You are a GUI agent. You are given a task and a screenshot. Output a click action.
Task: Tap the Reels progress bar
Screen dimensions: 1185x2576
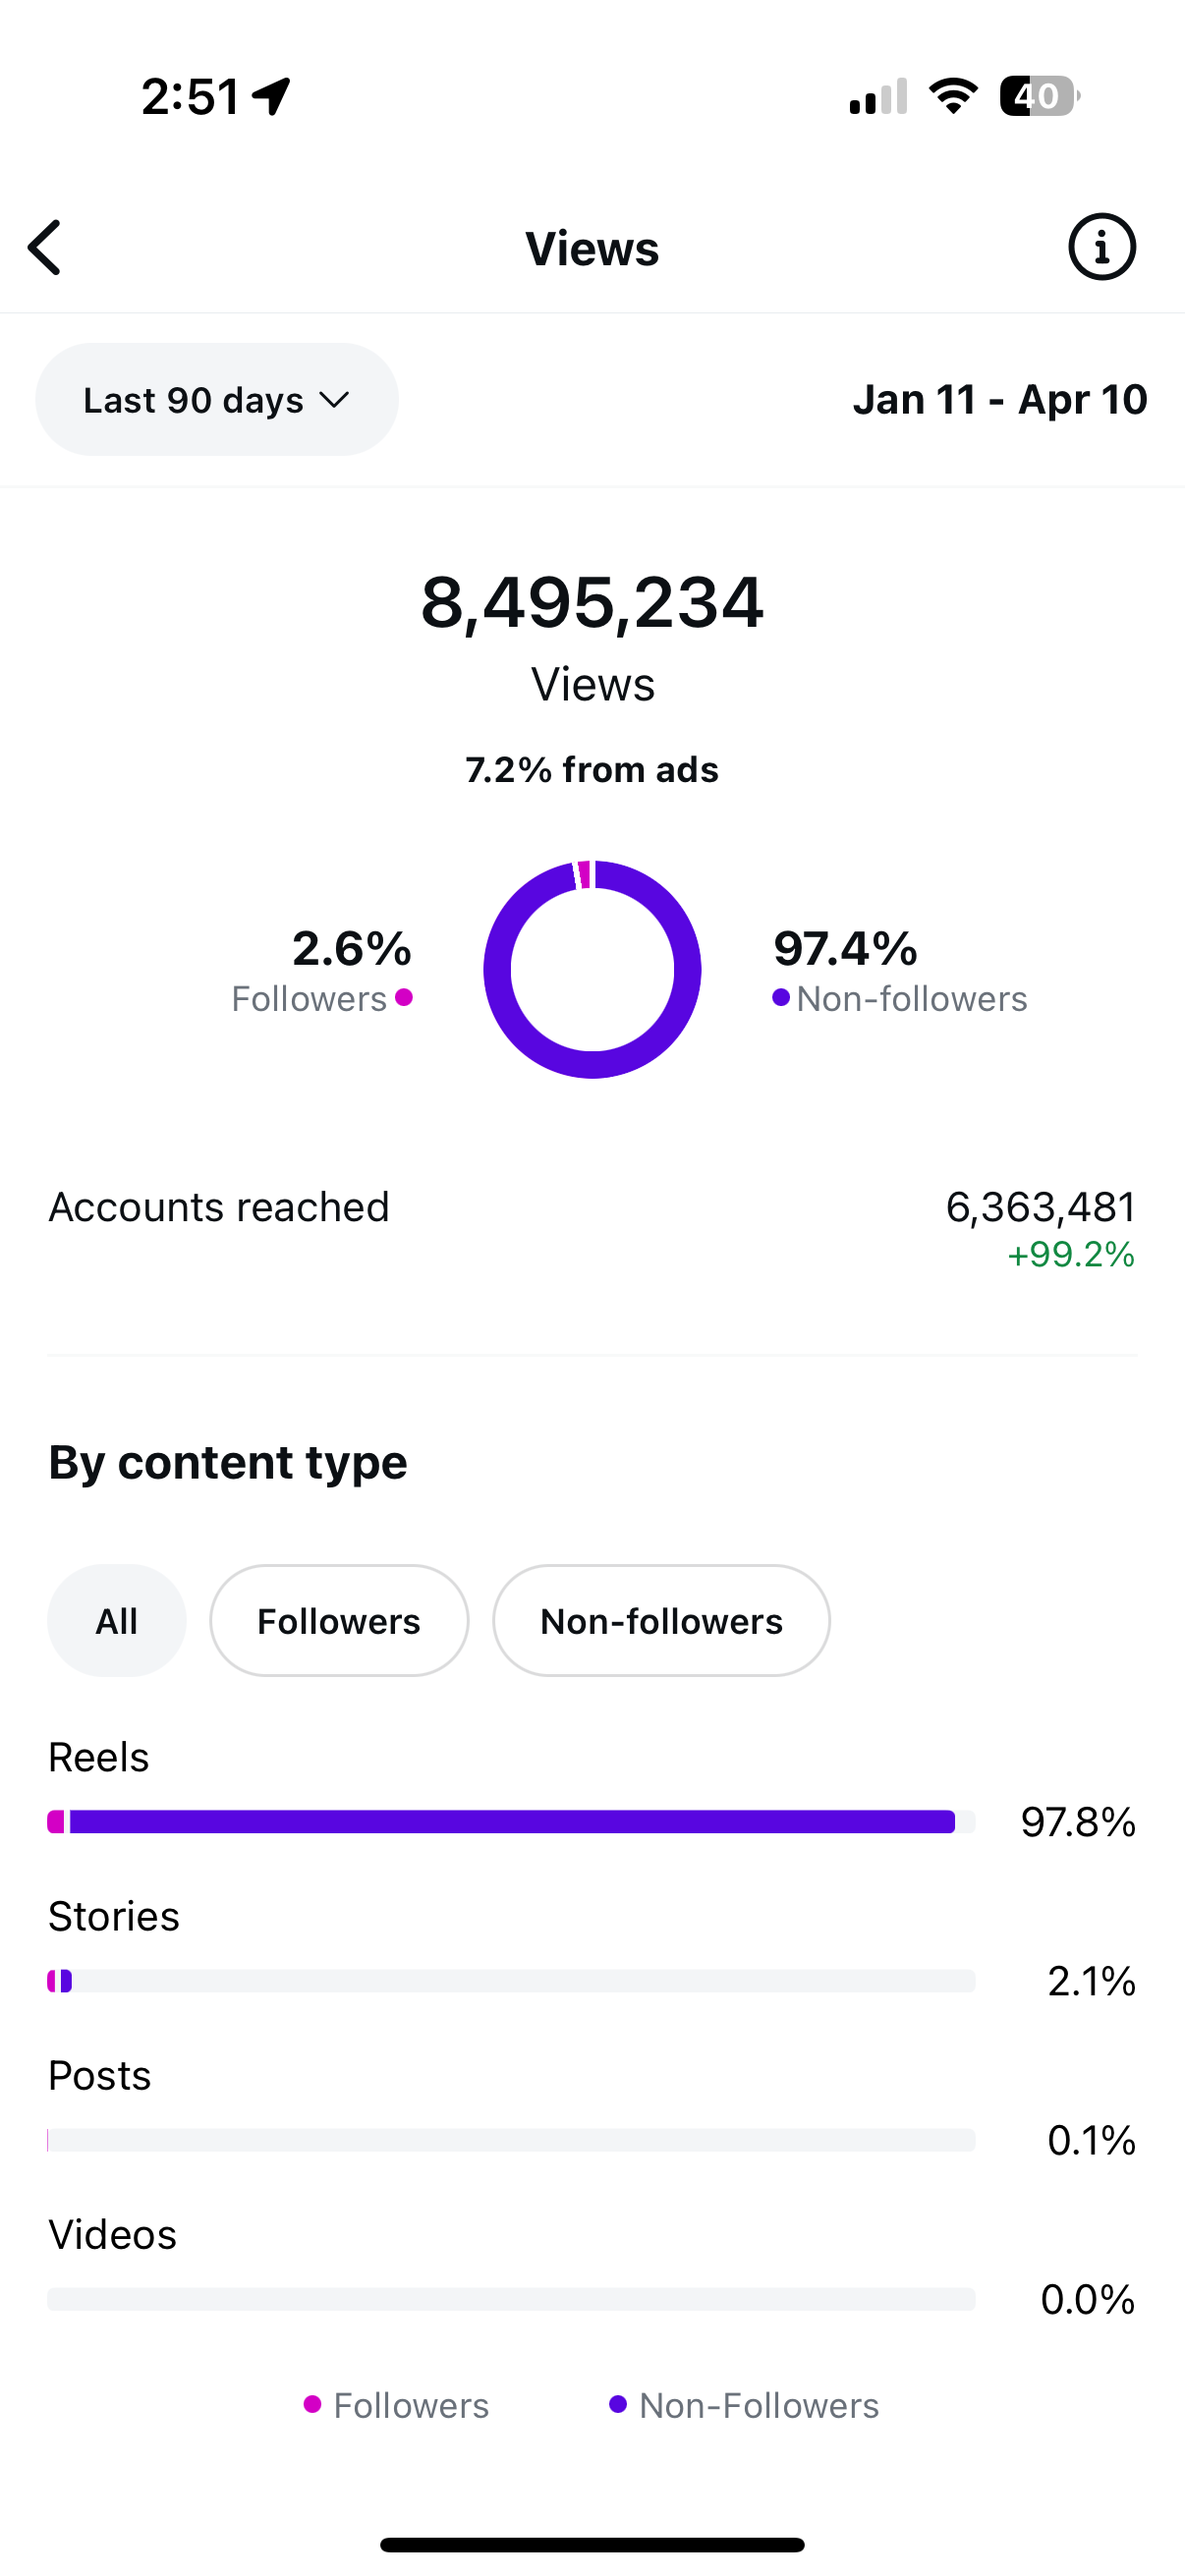511,1822
